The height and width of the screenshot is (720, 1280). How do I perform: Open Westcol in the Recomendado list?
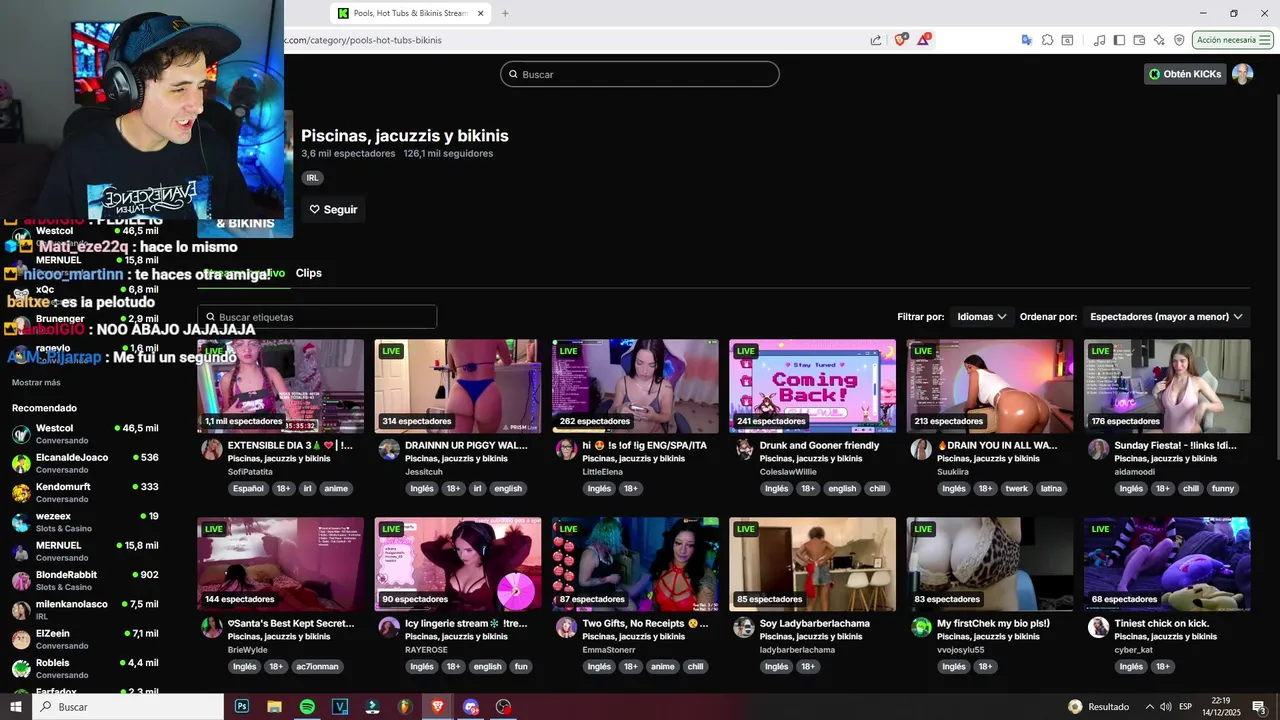(85, 434)
